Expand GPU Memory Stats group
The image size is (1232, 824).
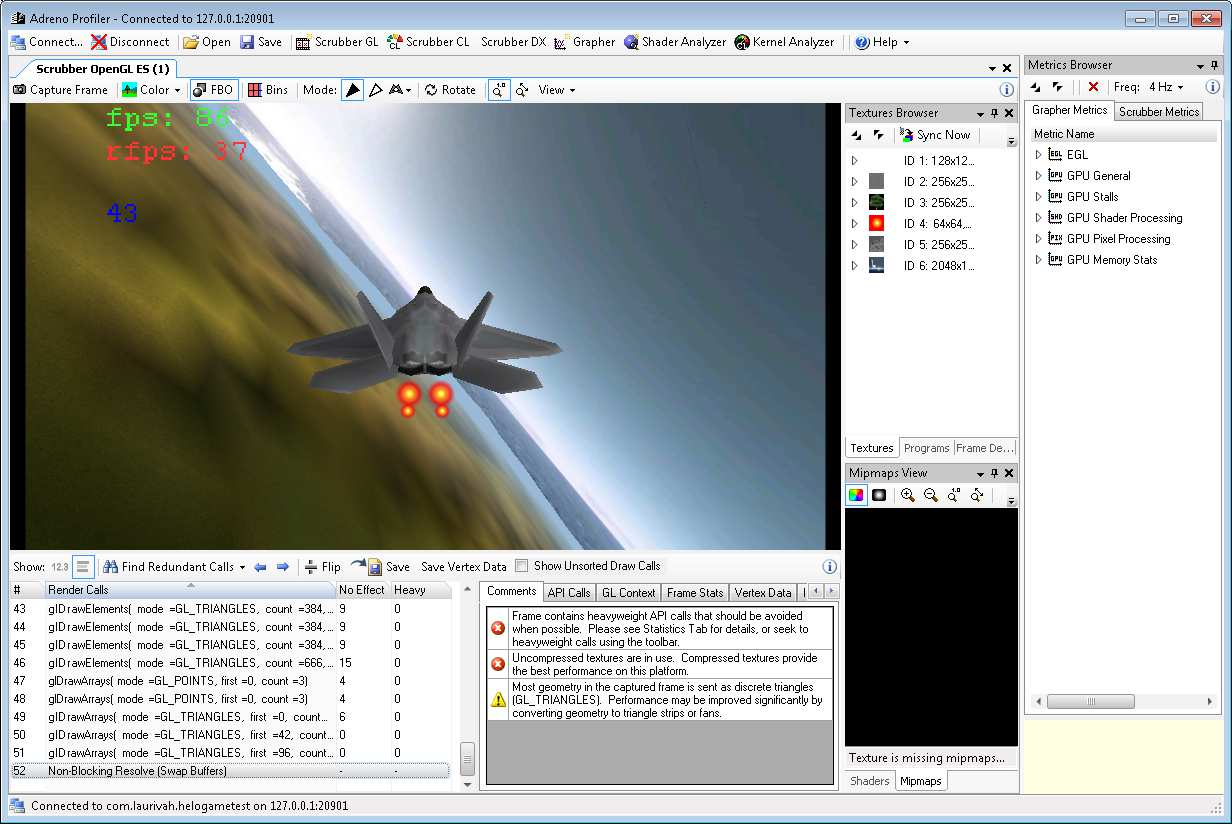click(1039, 260)
